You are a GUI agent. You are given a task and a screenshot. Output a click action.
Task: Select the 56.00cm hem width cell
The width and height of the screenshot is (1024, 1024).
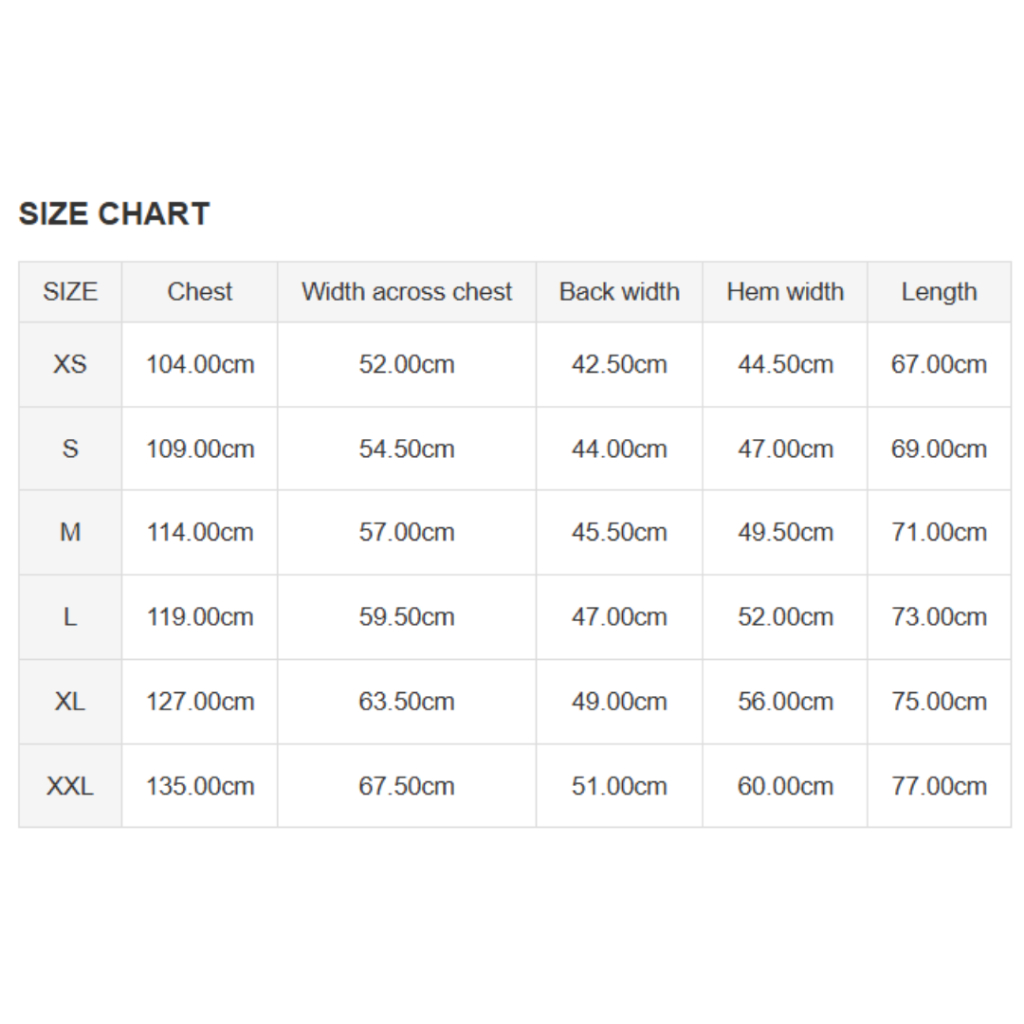[x=785, y=701]
